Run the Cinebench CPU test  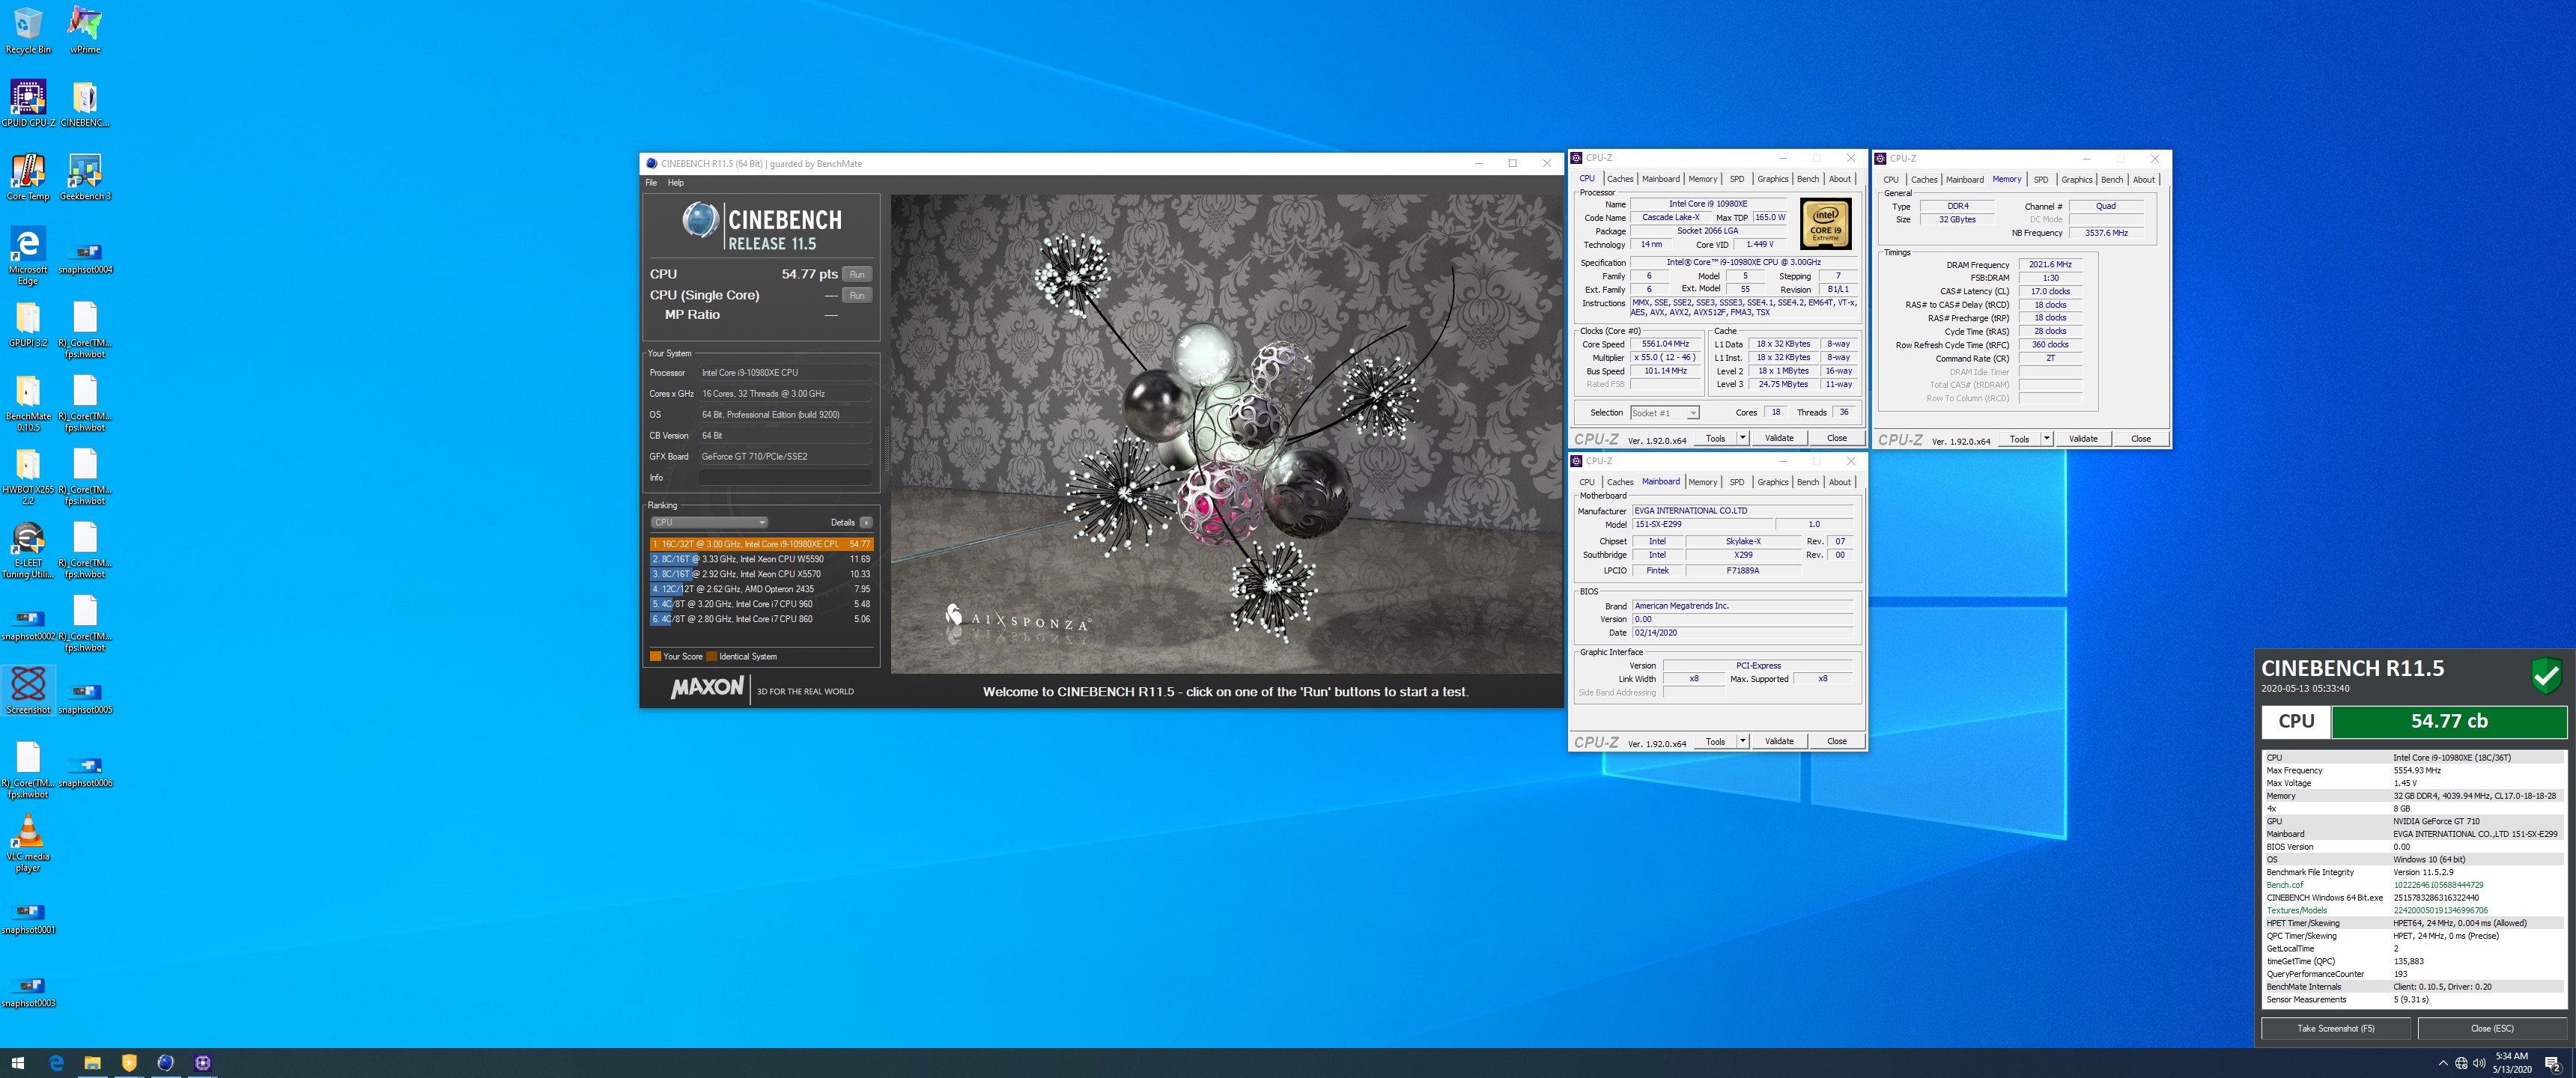pyautogui.click(x=857, y=274)
